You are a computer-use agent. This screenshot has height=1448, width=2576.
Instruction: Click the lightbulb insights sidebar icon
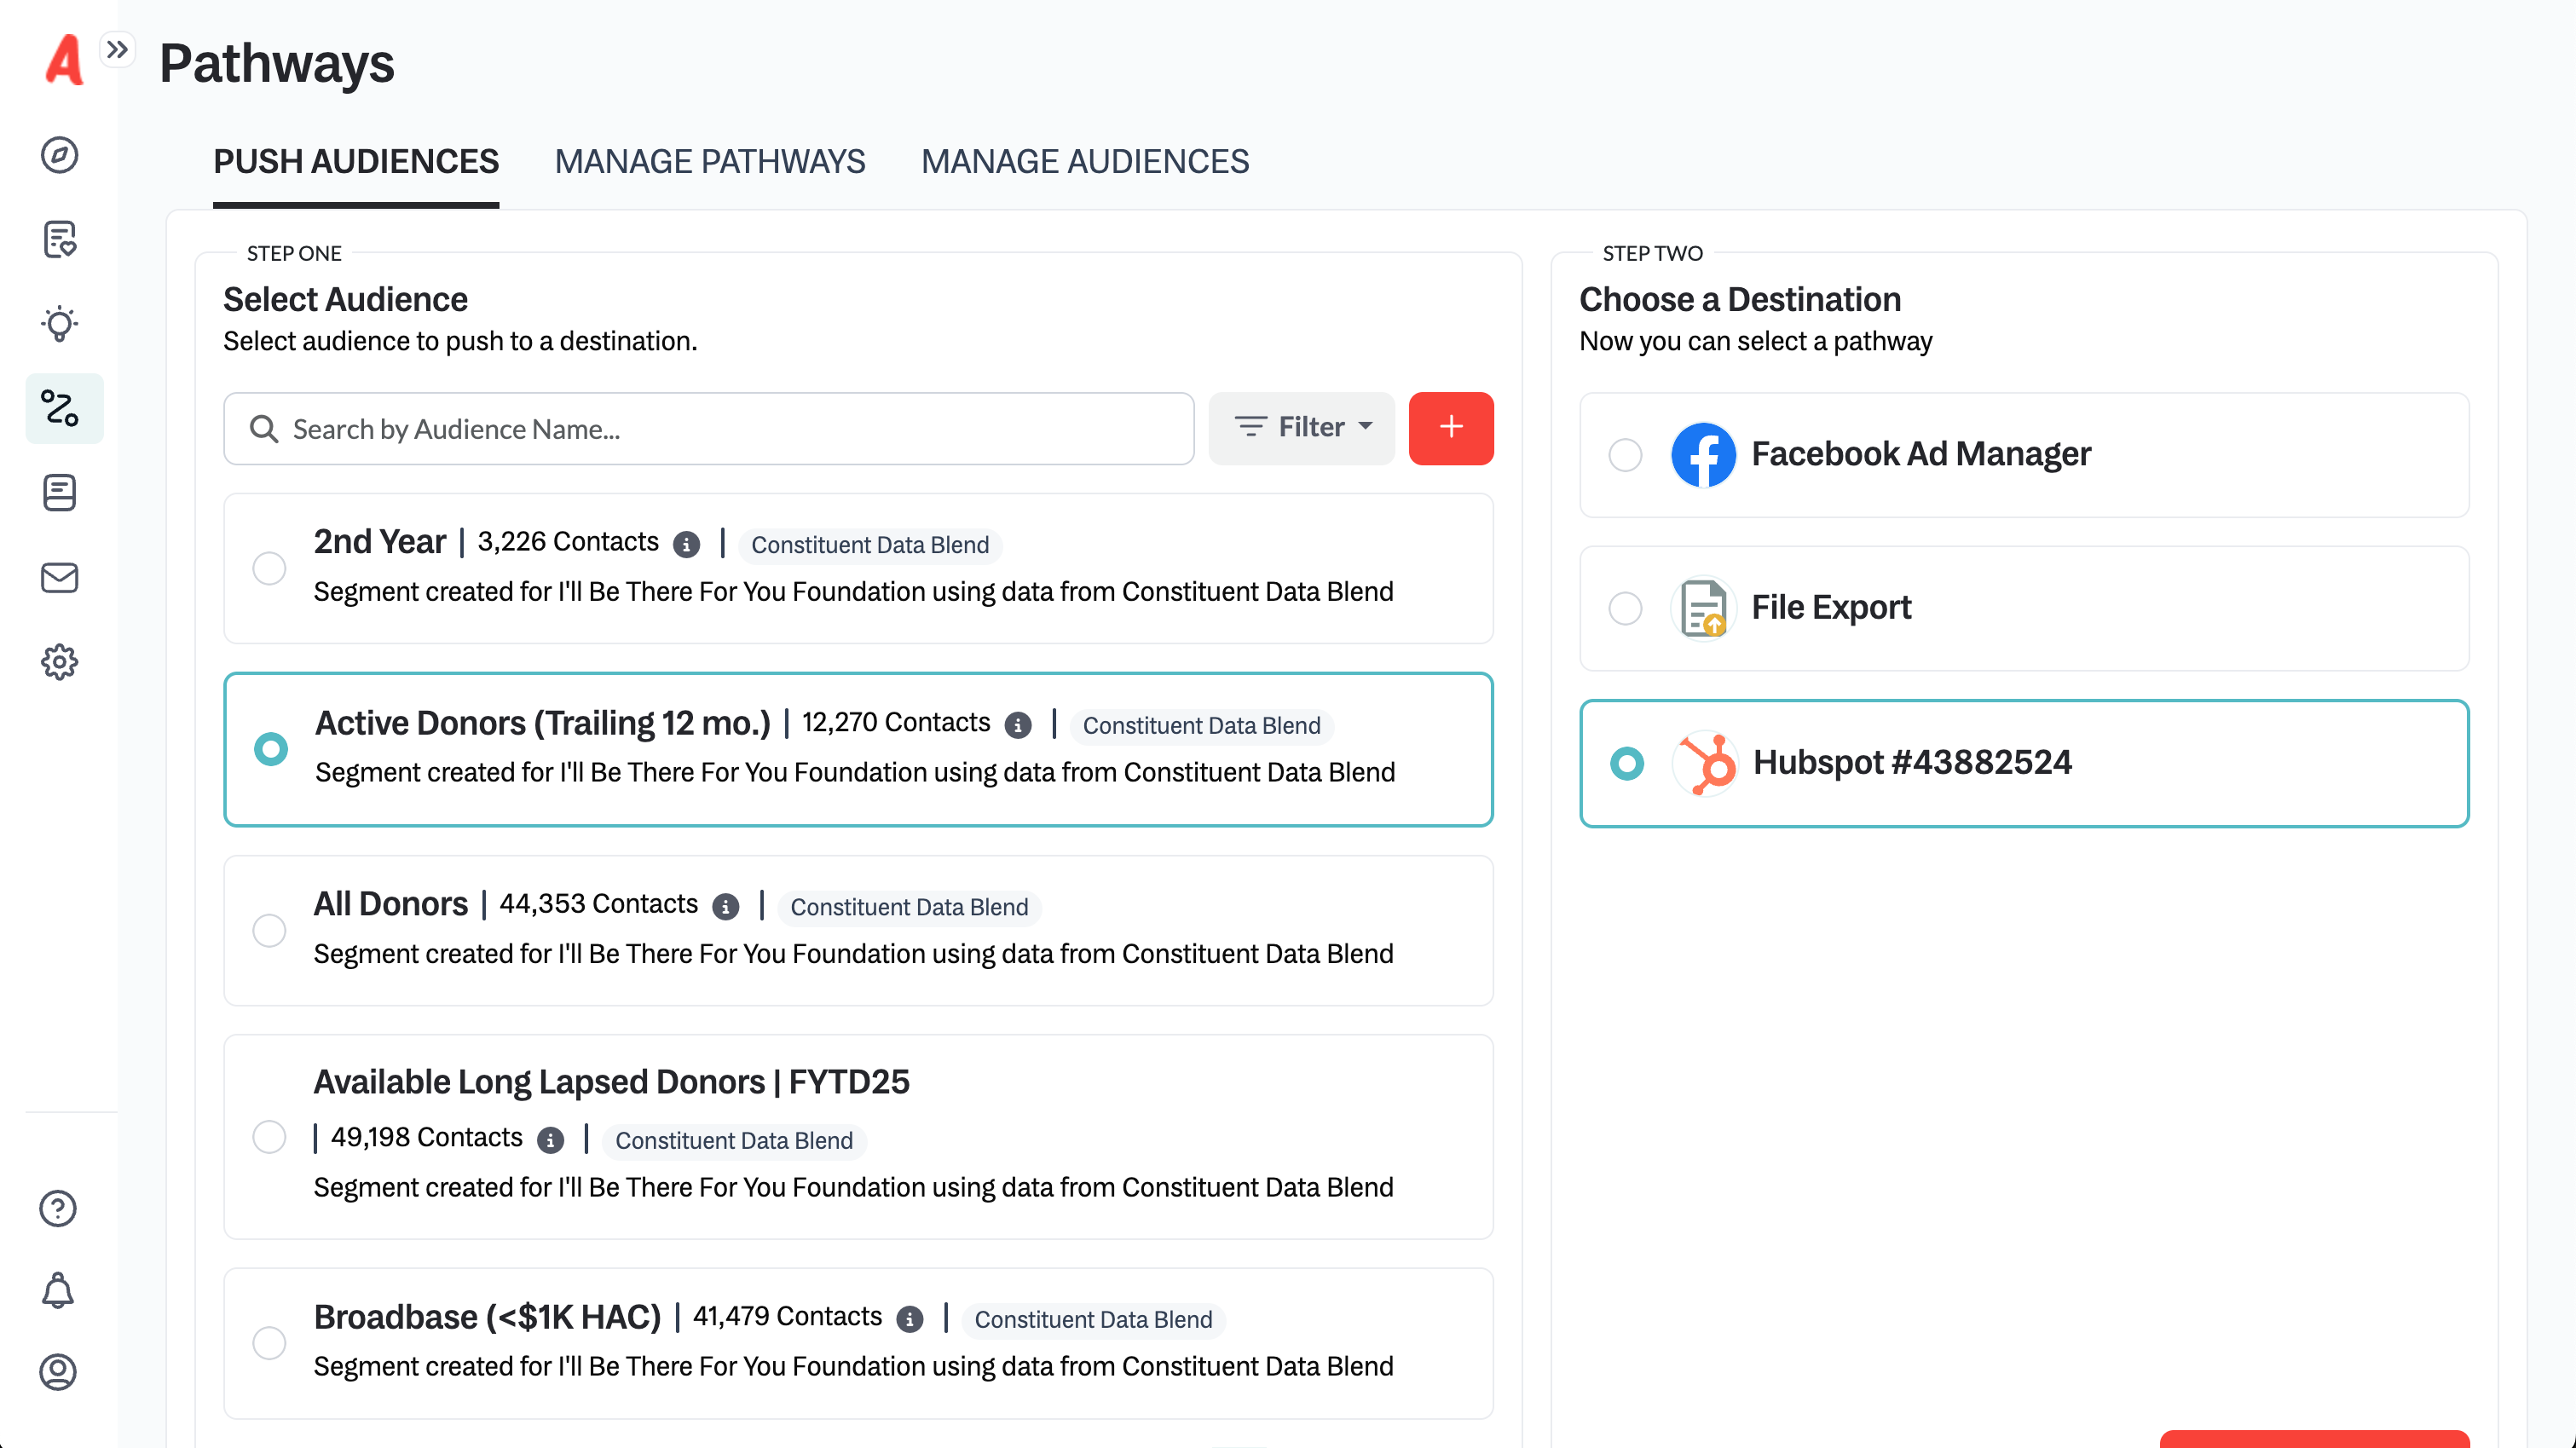59,324
